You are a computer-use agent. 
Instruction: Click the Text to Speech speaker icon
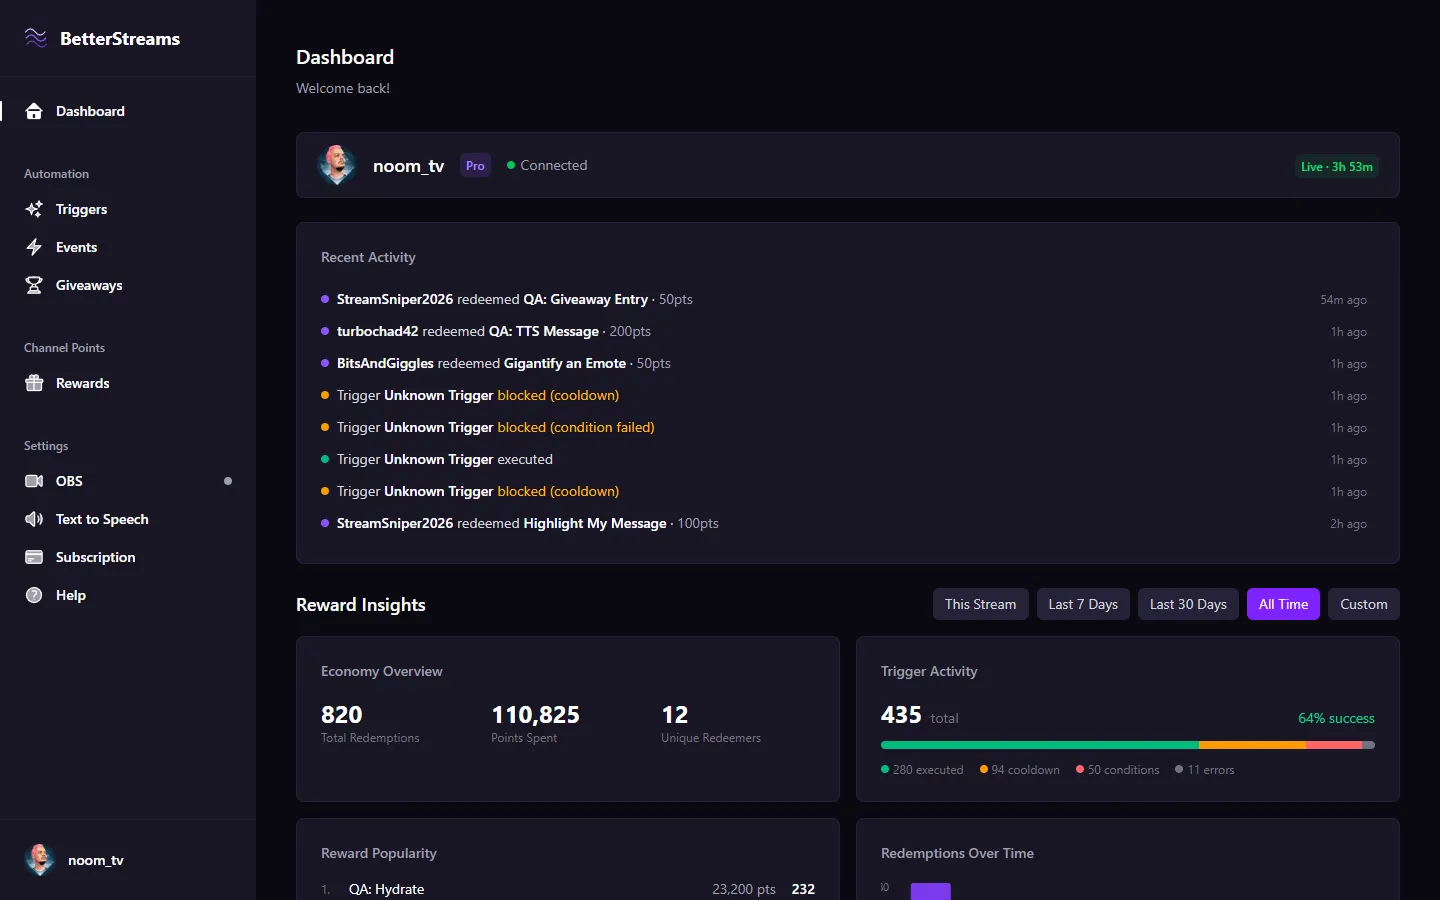[33, 519]
